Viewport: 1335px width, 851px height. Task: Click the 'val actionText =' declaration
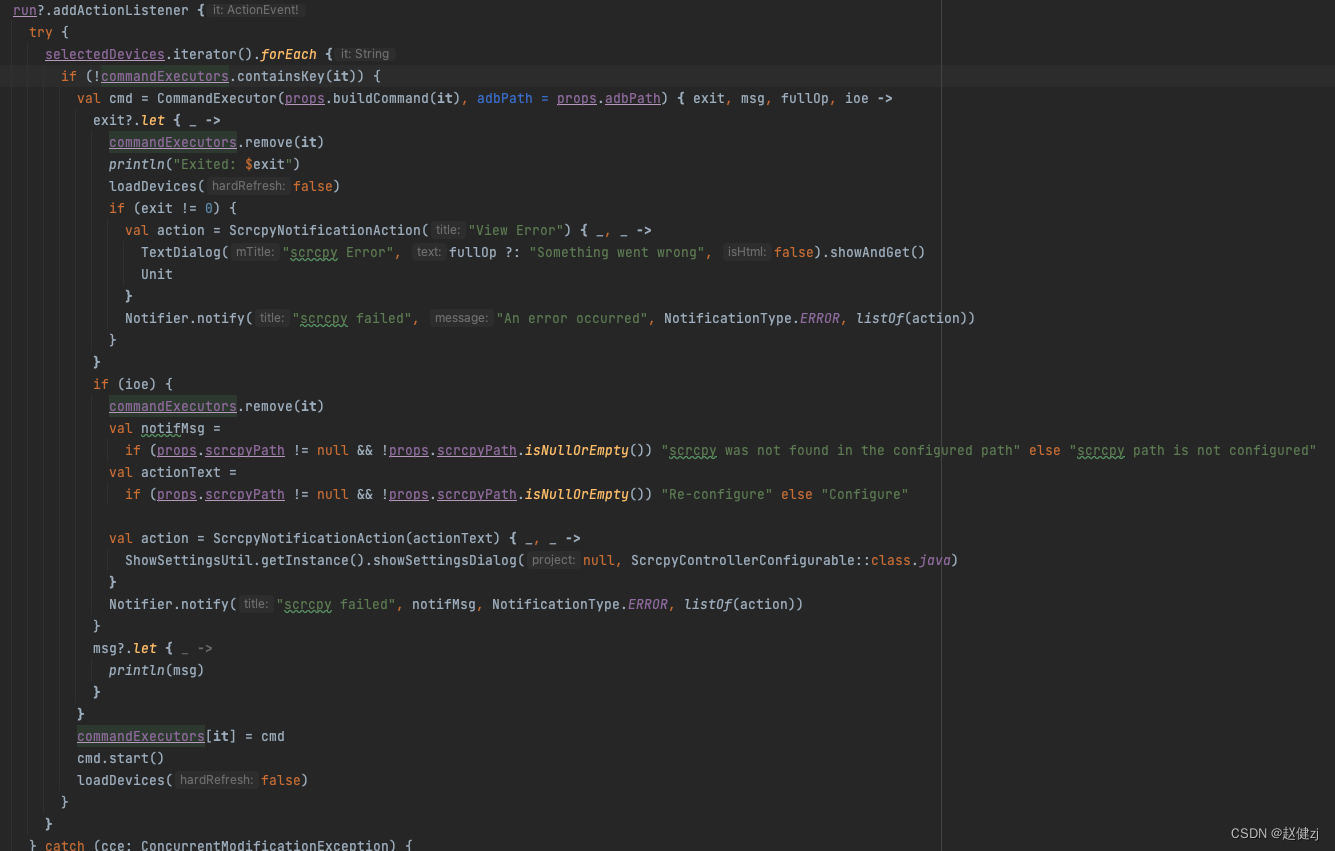click(173, 472)
